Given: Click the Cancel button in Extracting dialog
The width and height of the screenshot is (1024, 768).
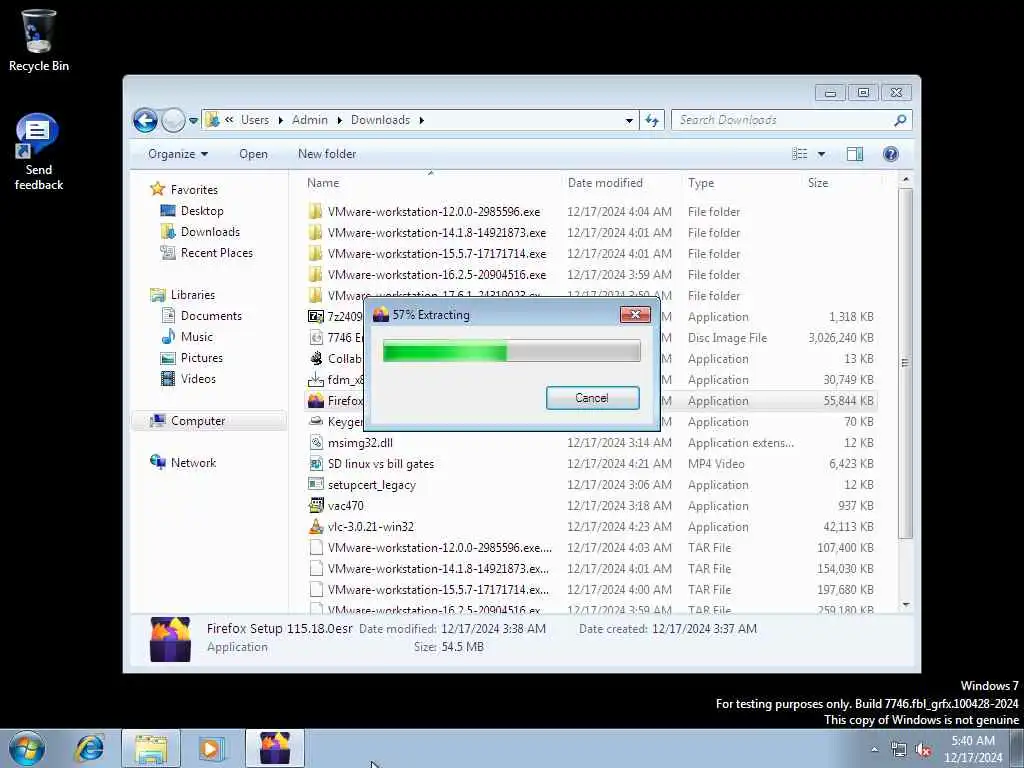Looking at the screenshot, I should [x=592, y=398].
